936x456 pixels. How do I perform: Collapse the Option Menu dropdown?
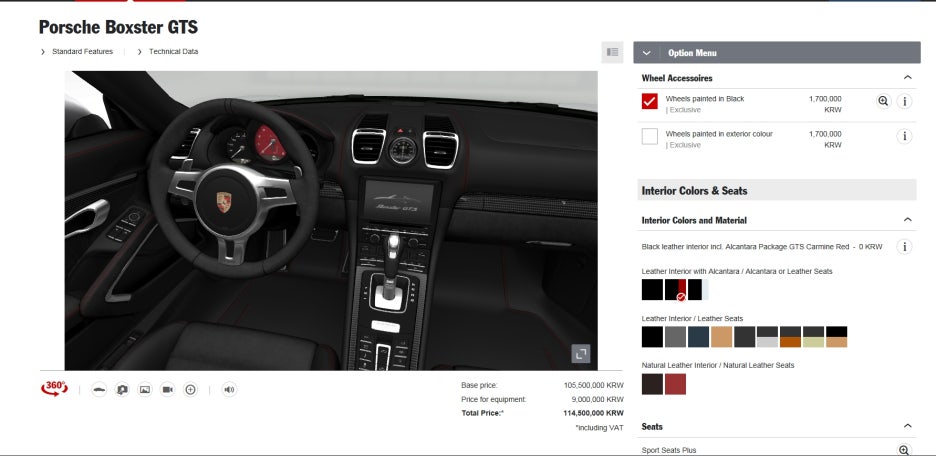point(646,53)
